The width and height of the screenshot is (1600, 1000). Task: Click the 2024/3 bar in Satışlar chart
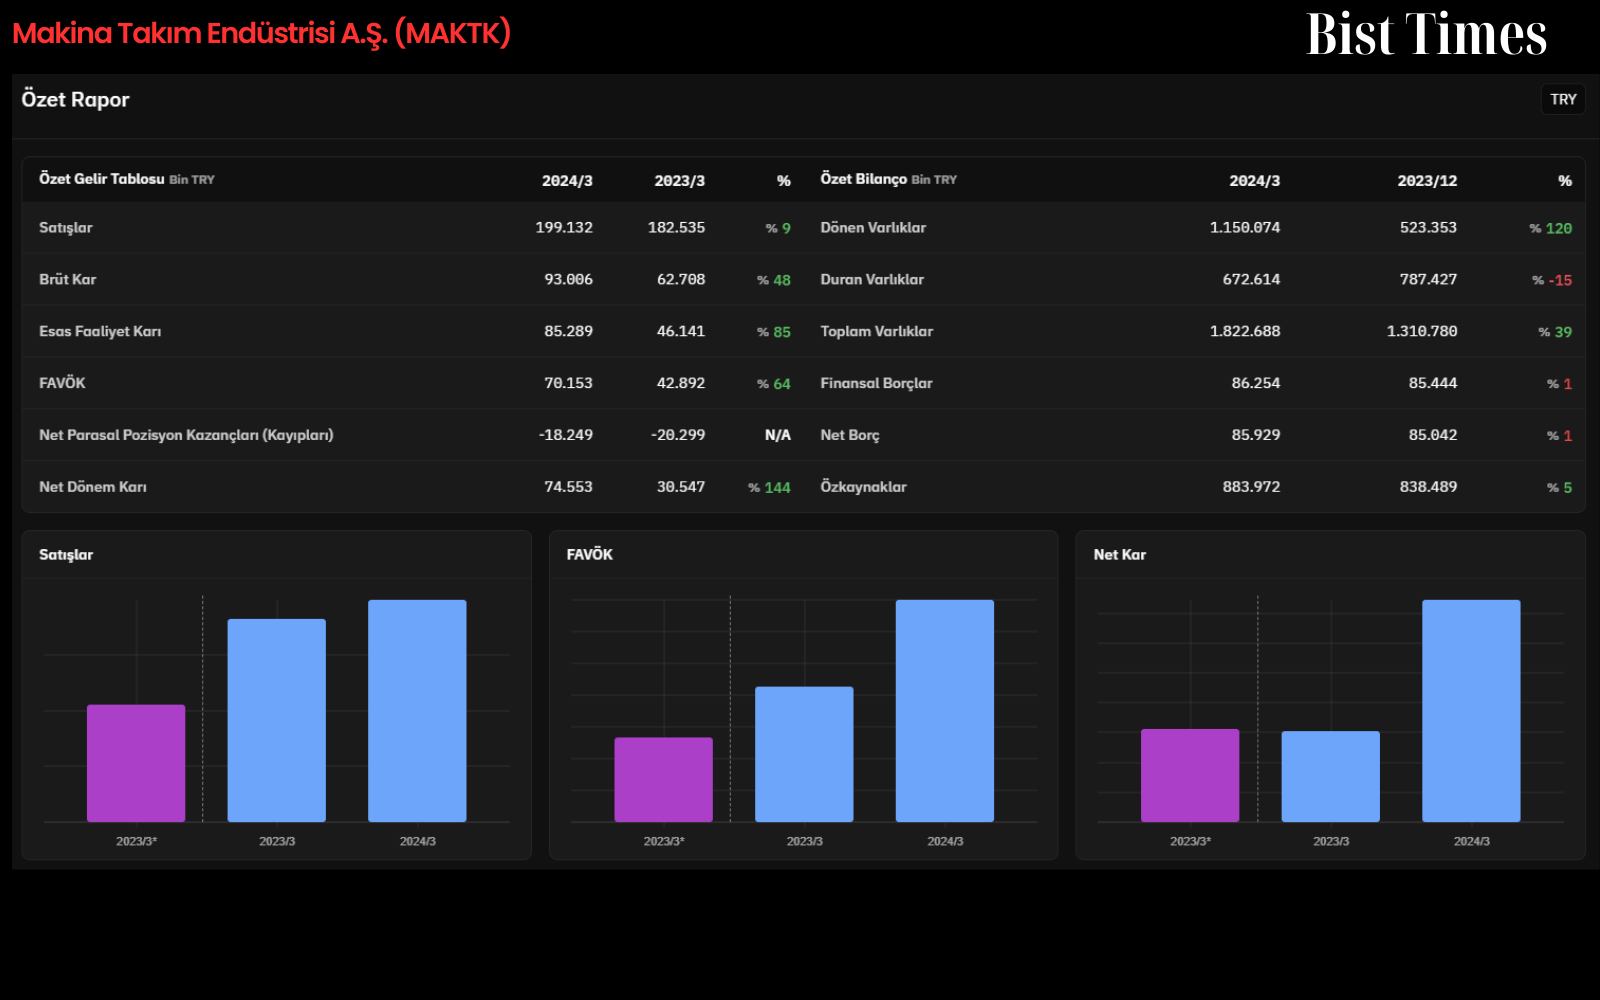pos(417,711)
